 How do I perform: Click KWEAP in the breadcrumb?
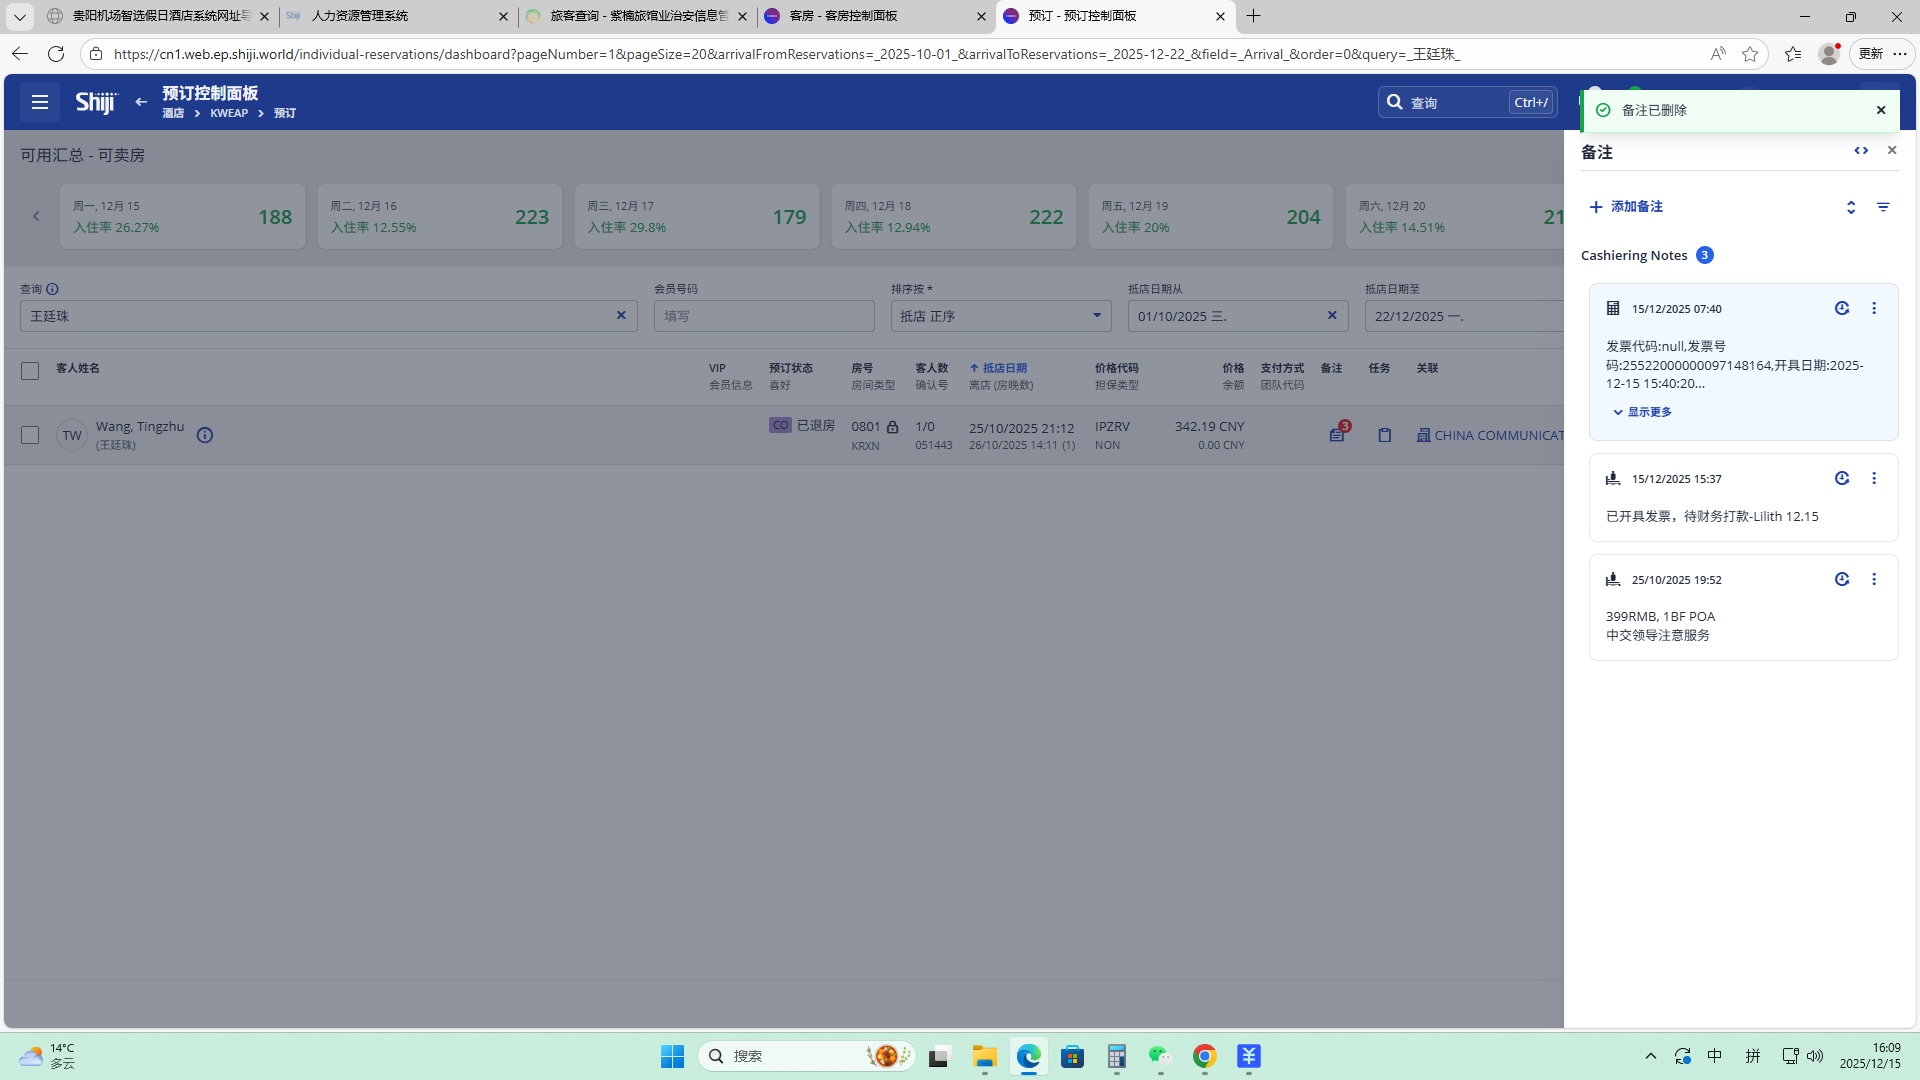point(229,114)
